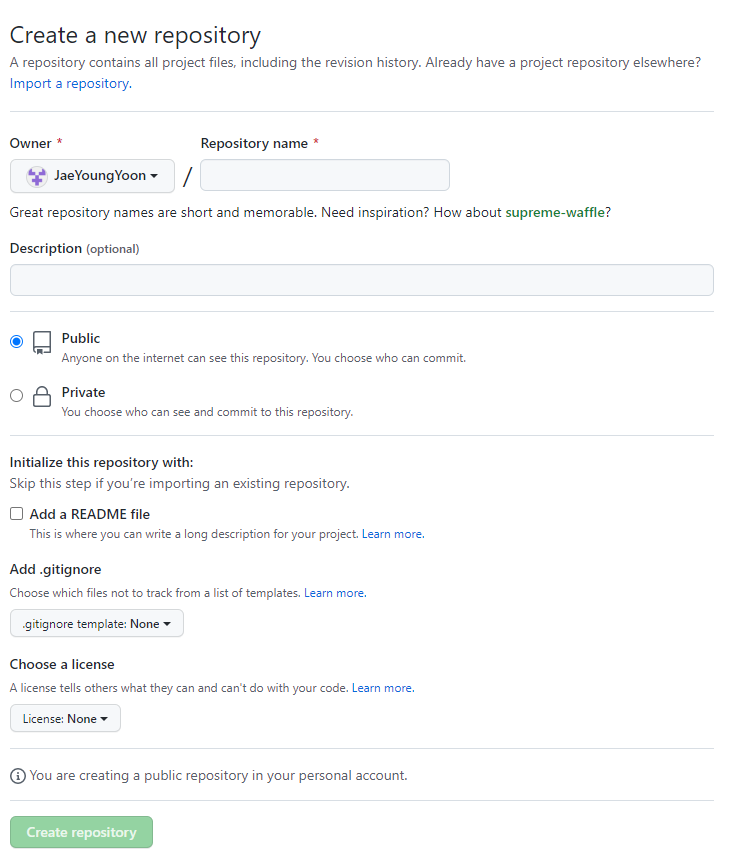Click the Create repository button
Screen dimensions: 736x867
point(81,833)
